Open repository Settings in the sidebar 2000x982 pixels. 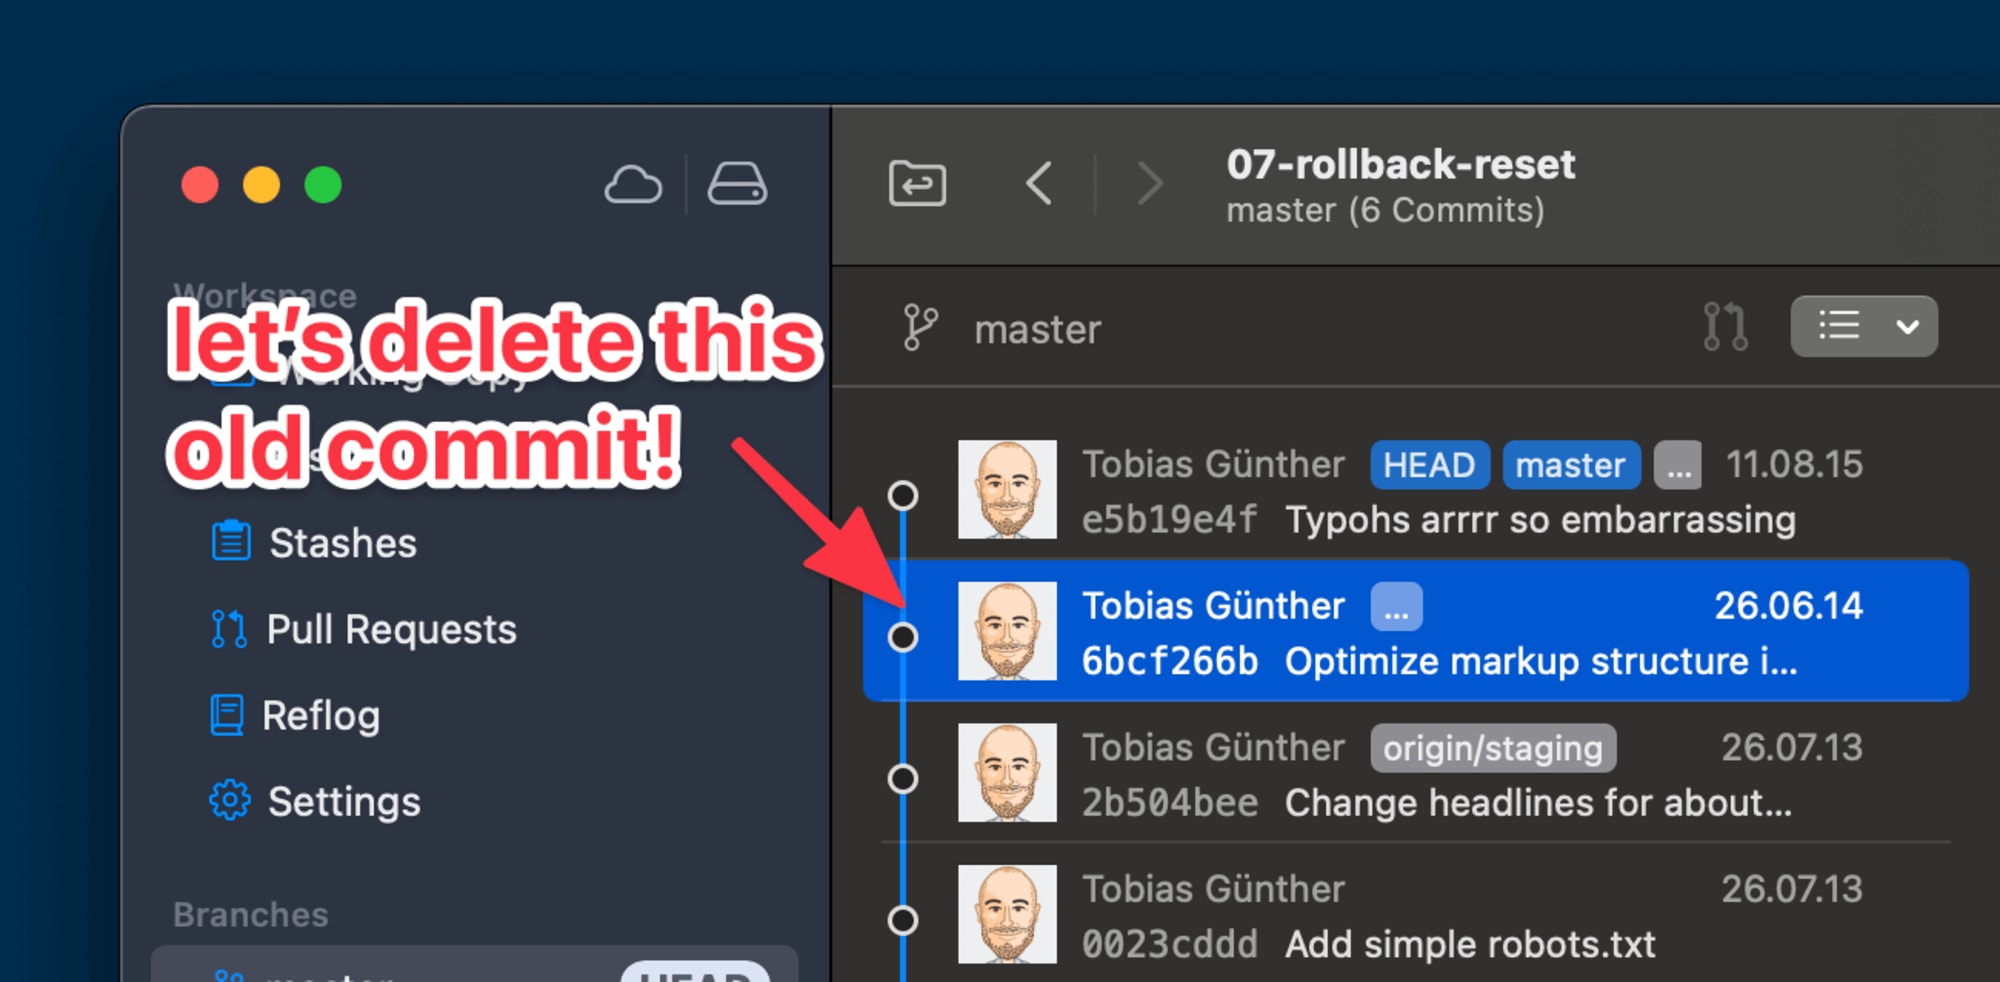(343, 802)
